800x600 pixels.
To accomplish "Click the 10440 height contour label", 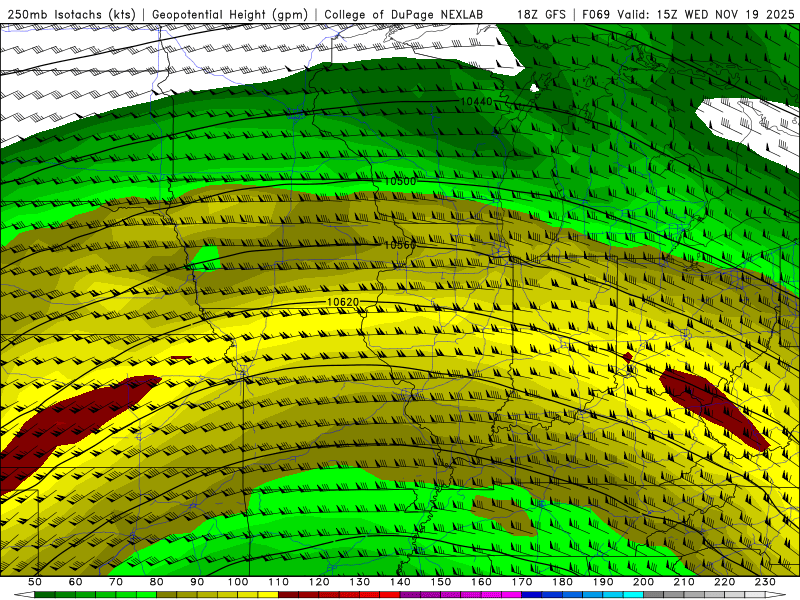I will click(x=477, y=102).
